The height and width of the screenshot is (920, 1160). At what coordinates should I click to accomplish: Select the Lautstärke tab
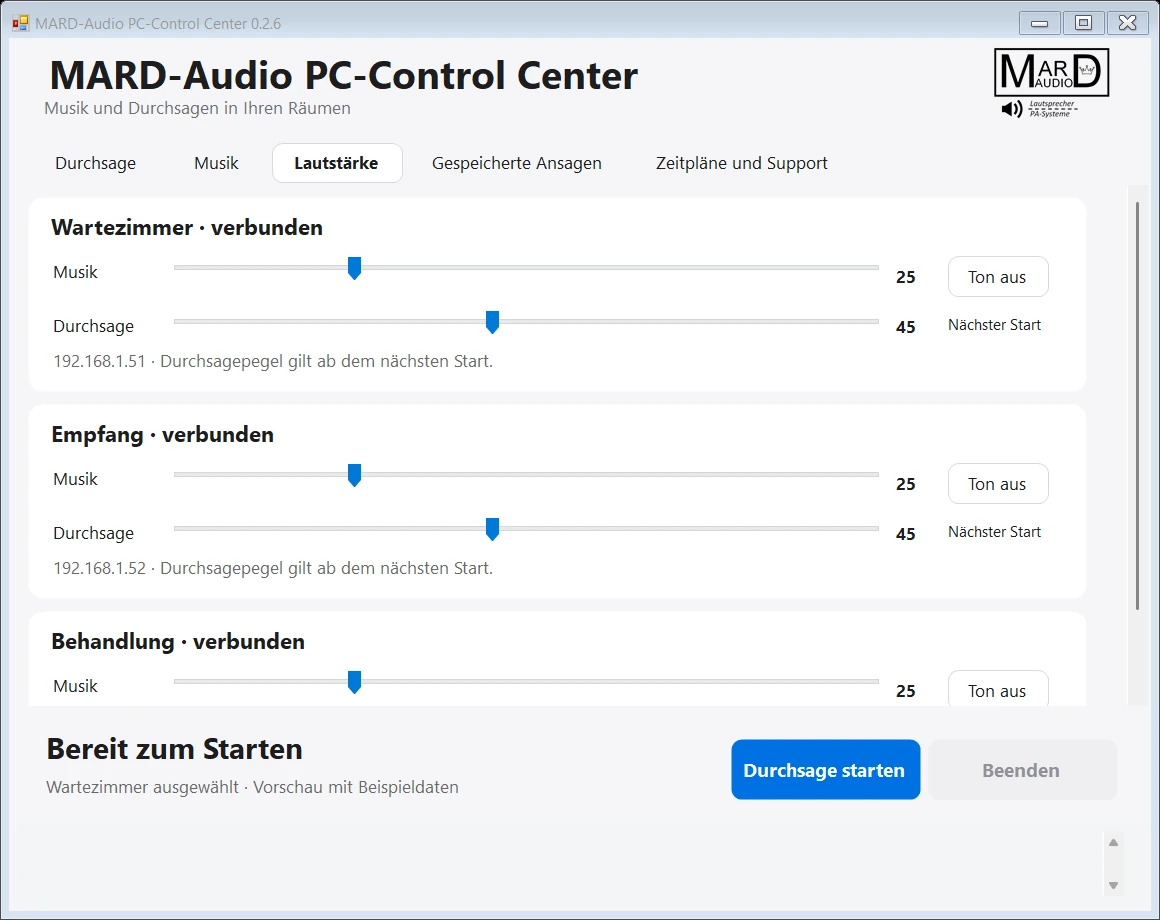[337, 163]
